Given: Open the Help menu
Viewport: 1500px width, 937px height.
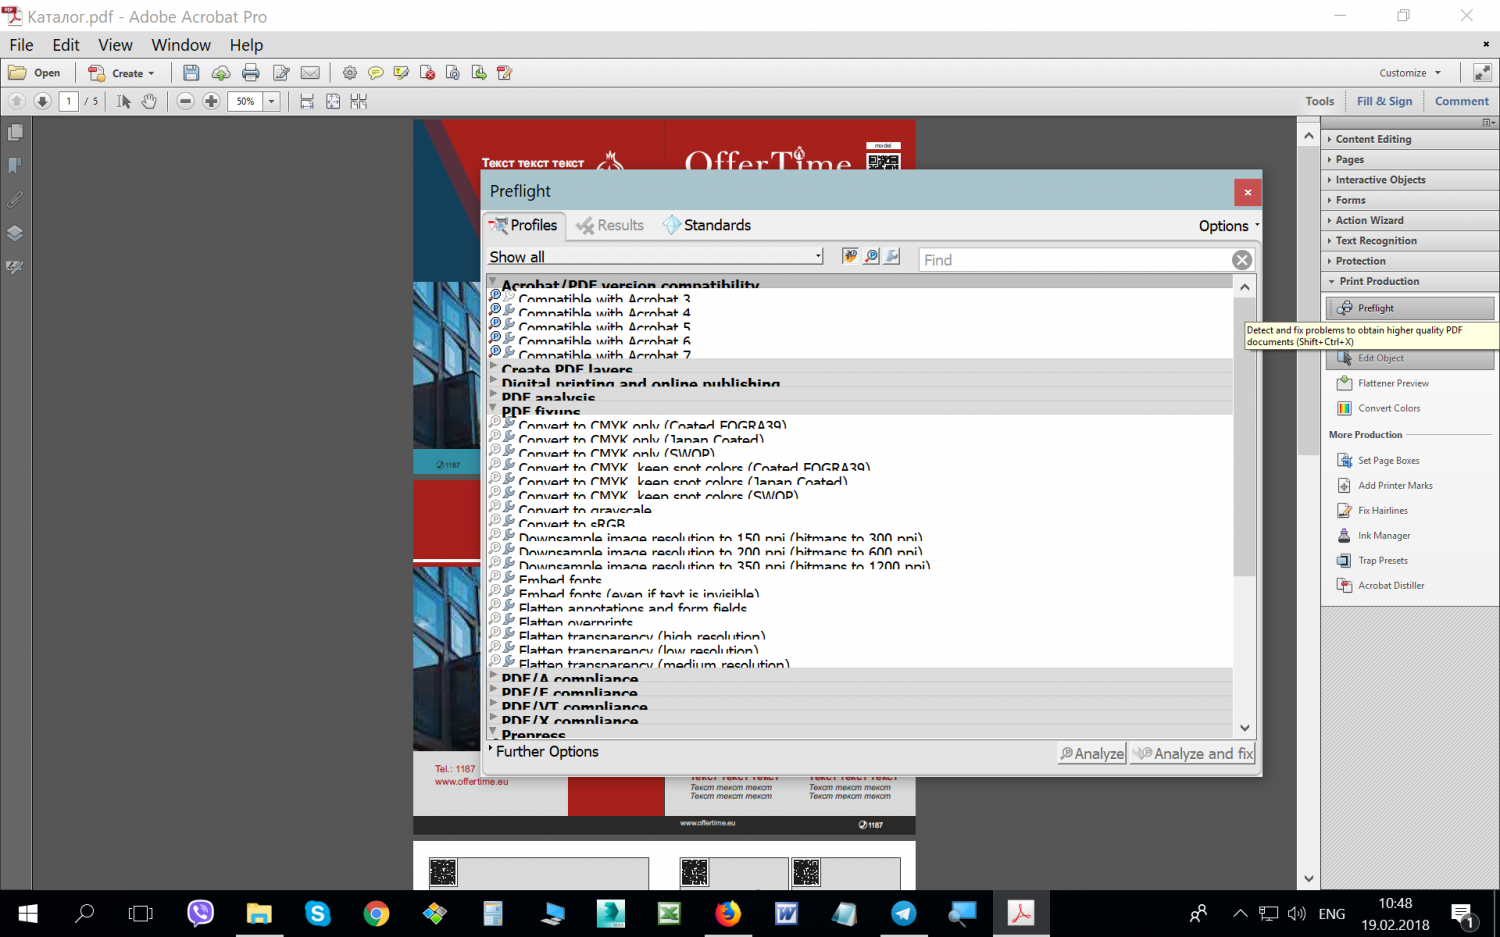Looking at the screenshot, I should tap(246, 45).
